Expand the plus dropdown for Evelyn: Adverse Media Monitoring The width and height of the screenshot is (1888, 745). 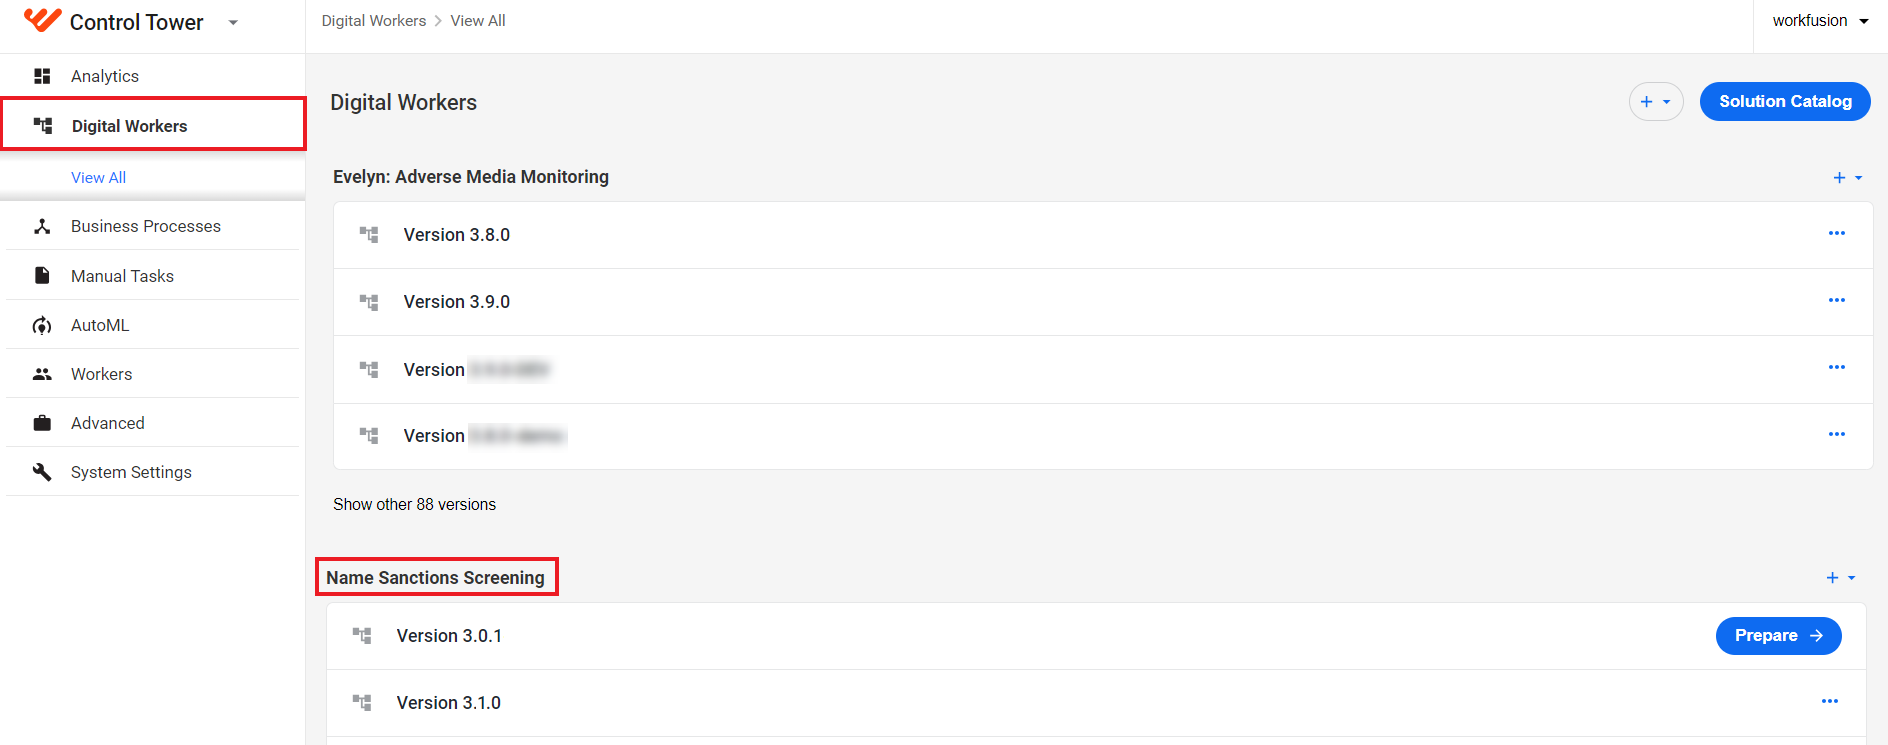(x=1848, y=177)
